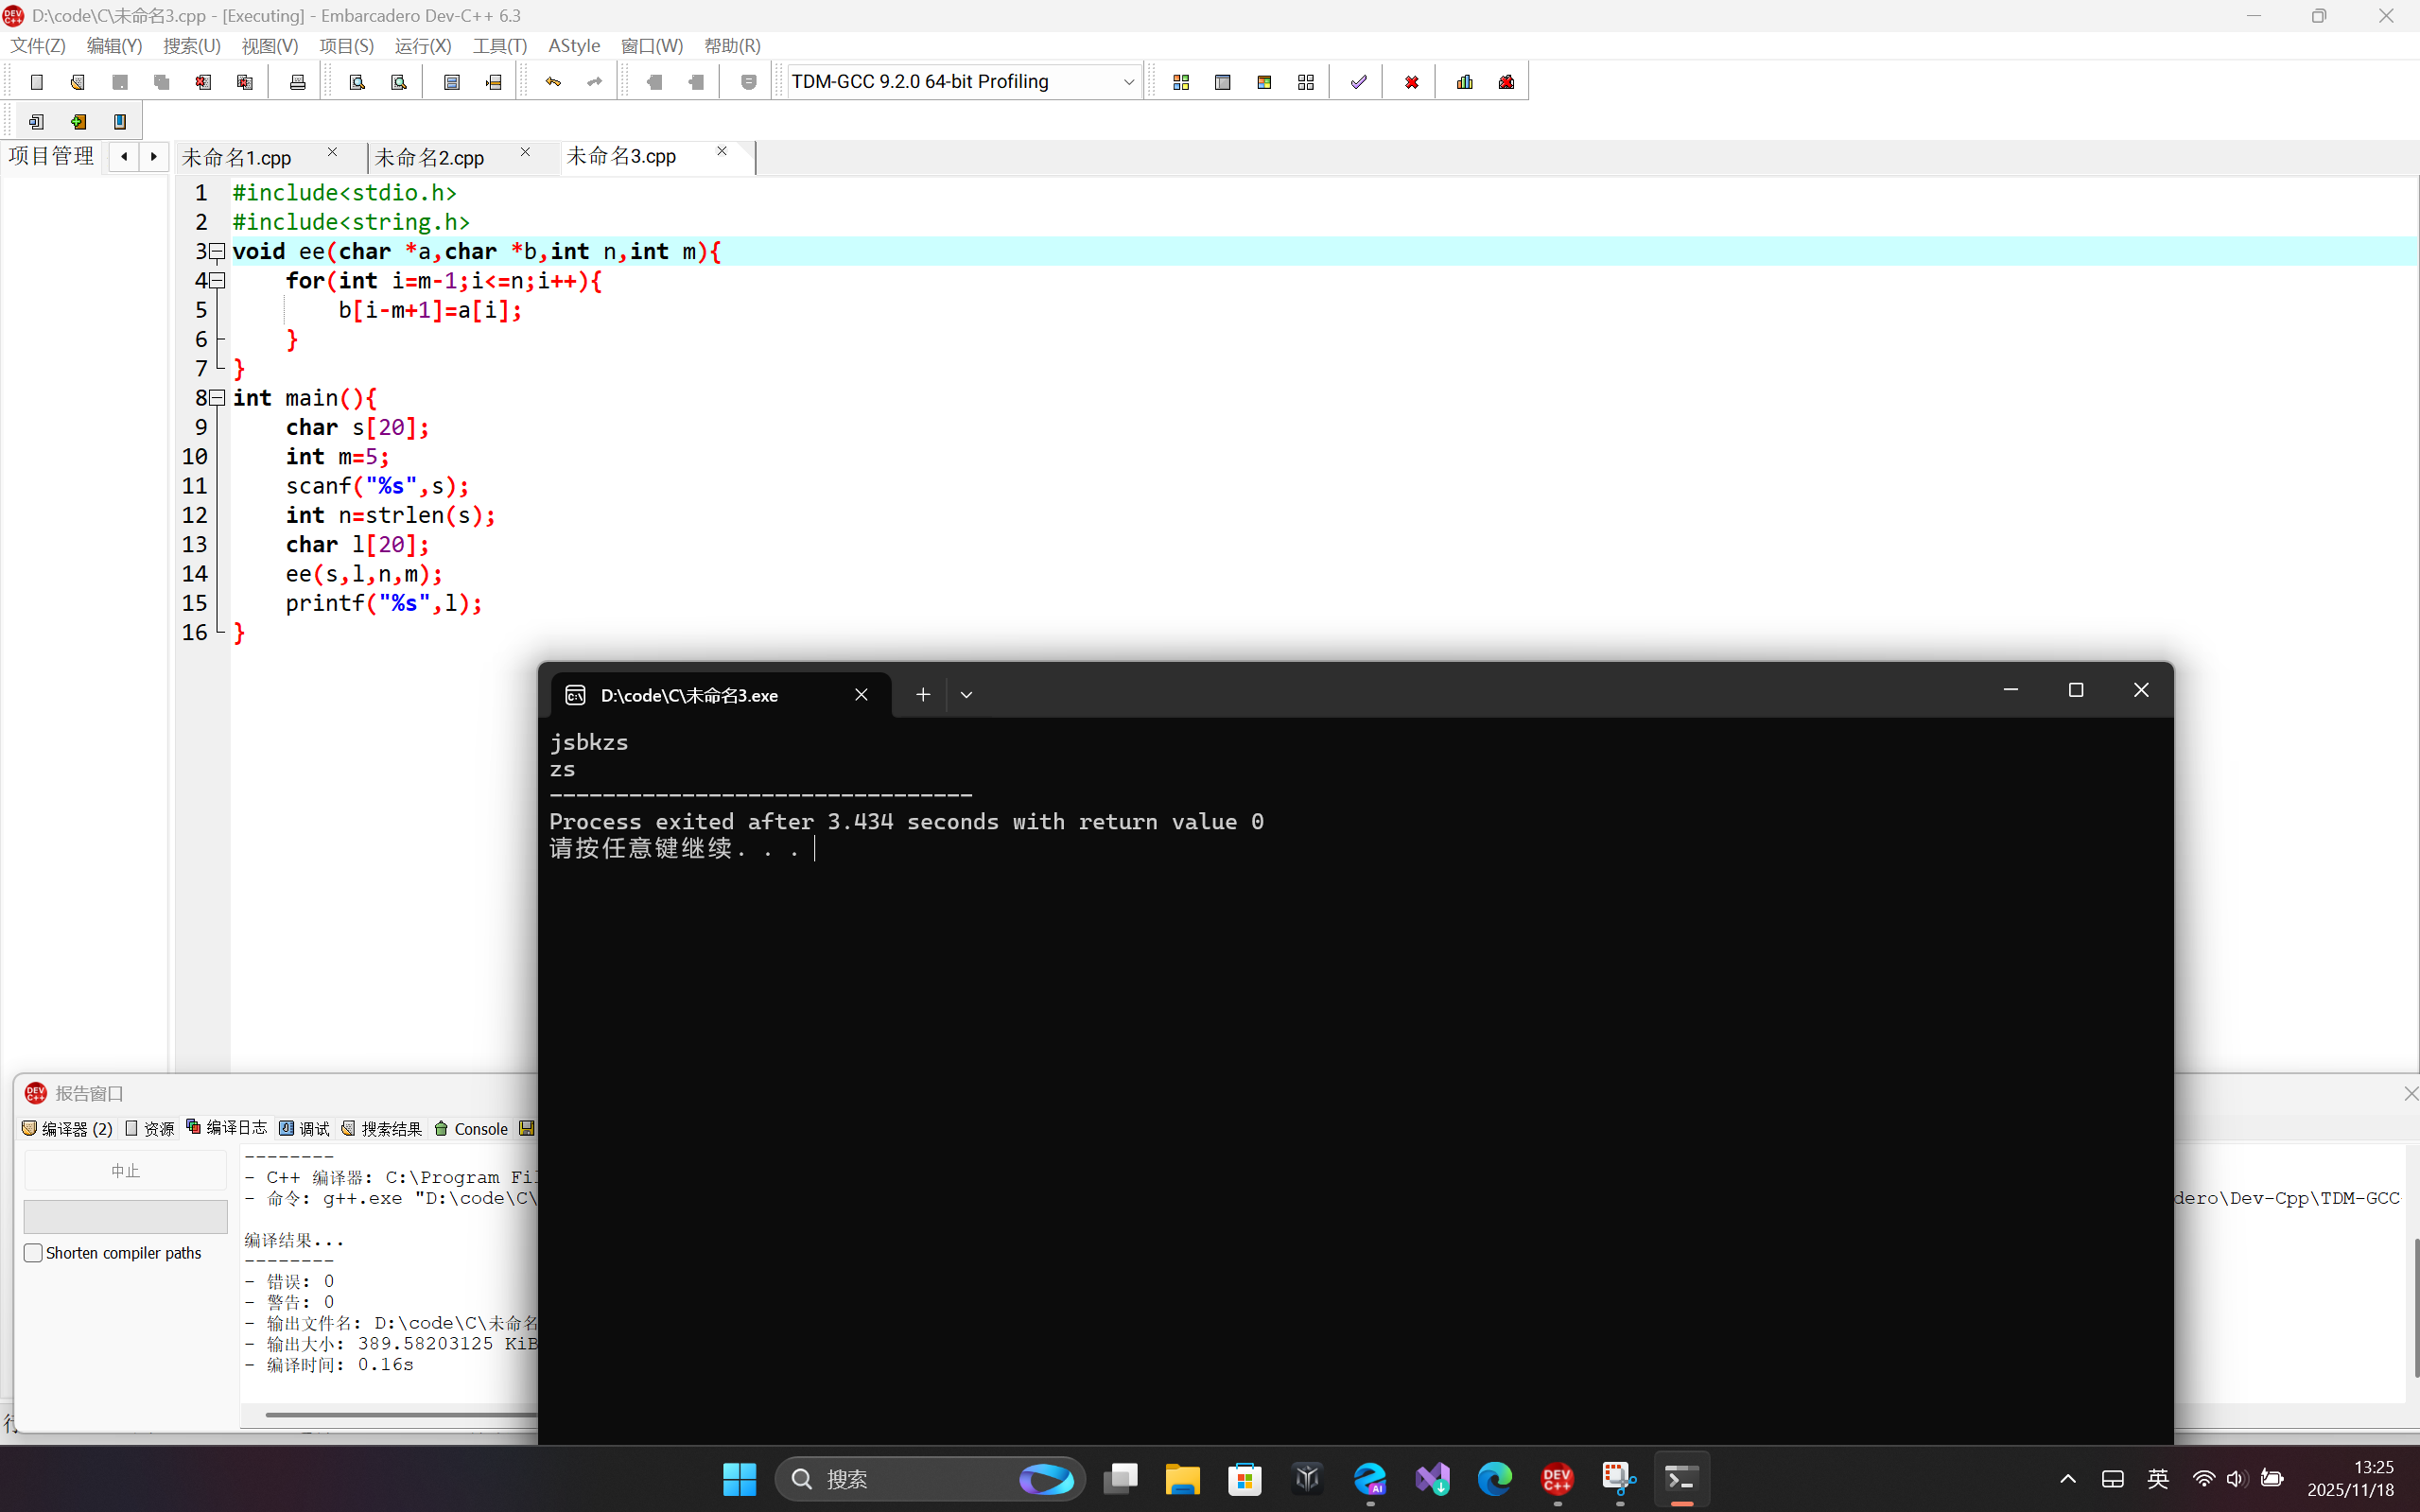Viewport: 2420px width, 1512px height.
Task: Collapse the ee function fold on line 3
Action: [x=217, y=252]
